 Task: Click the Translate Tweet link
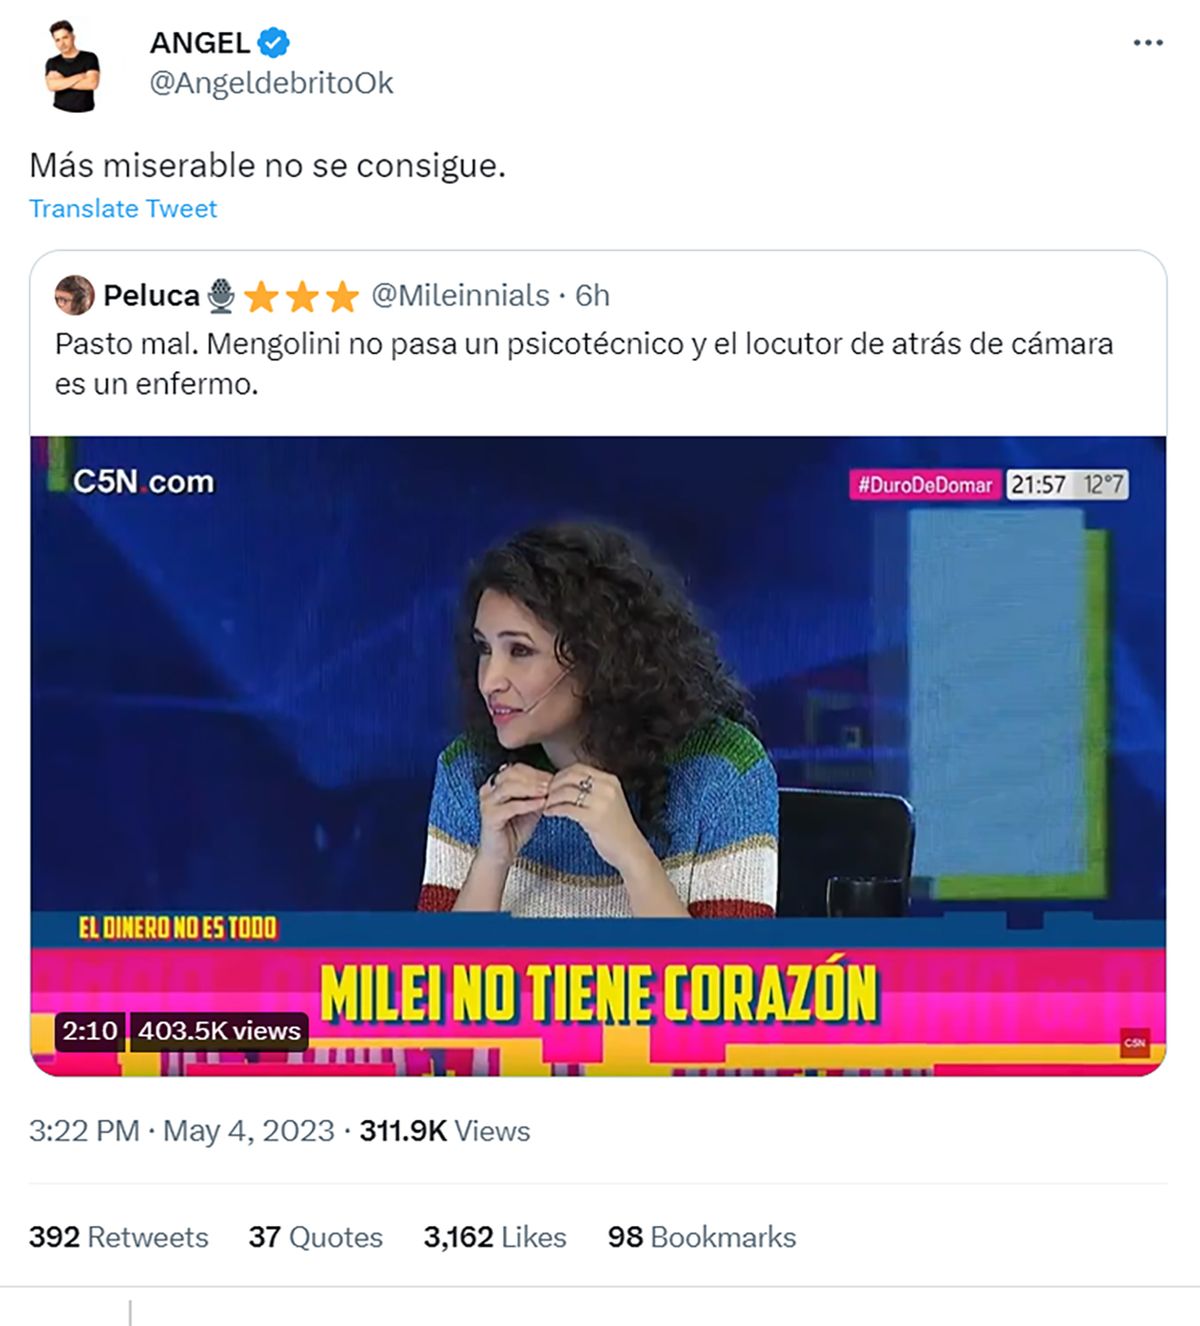(x=123, y=209)
